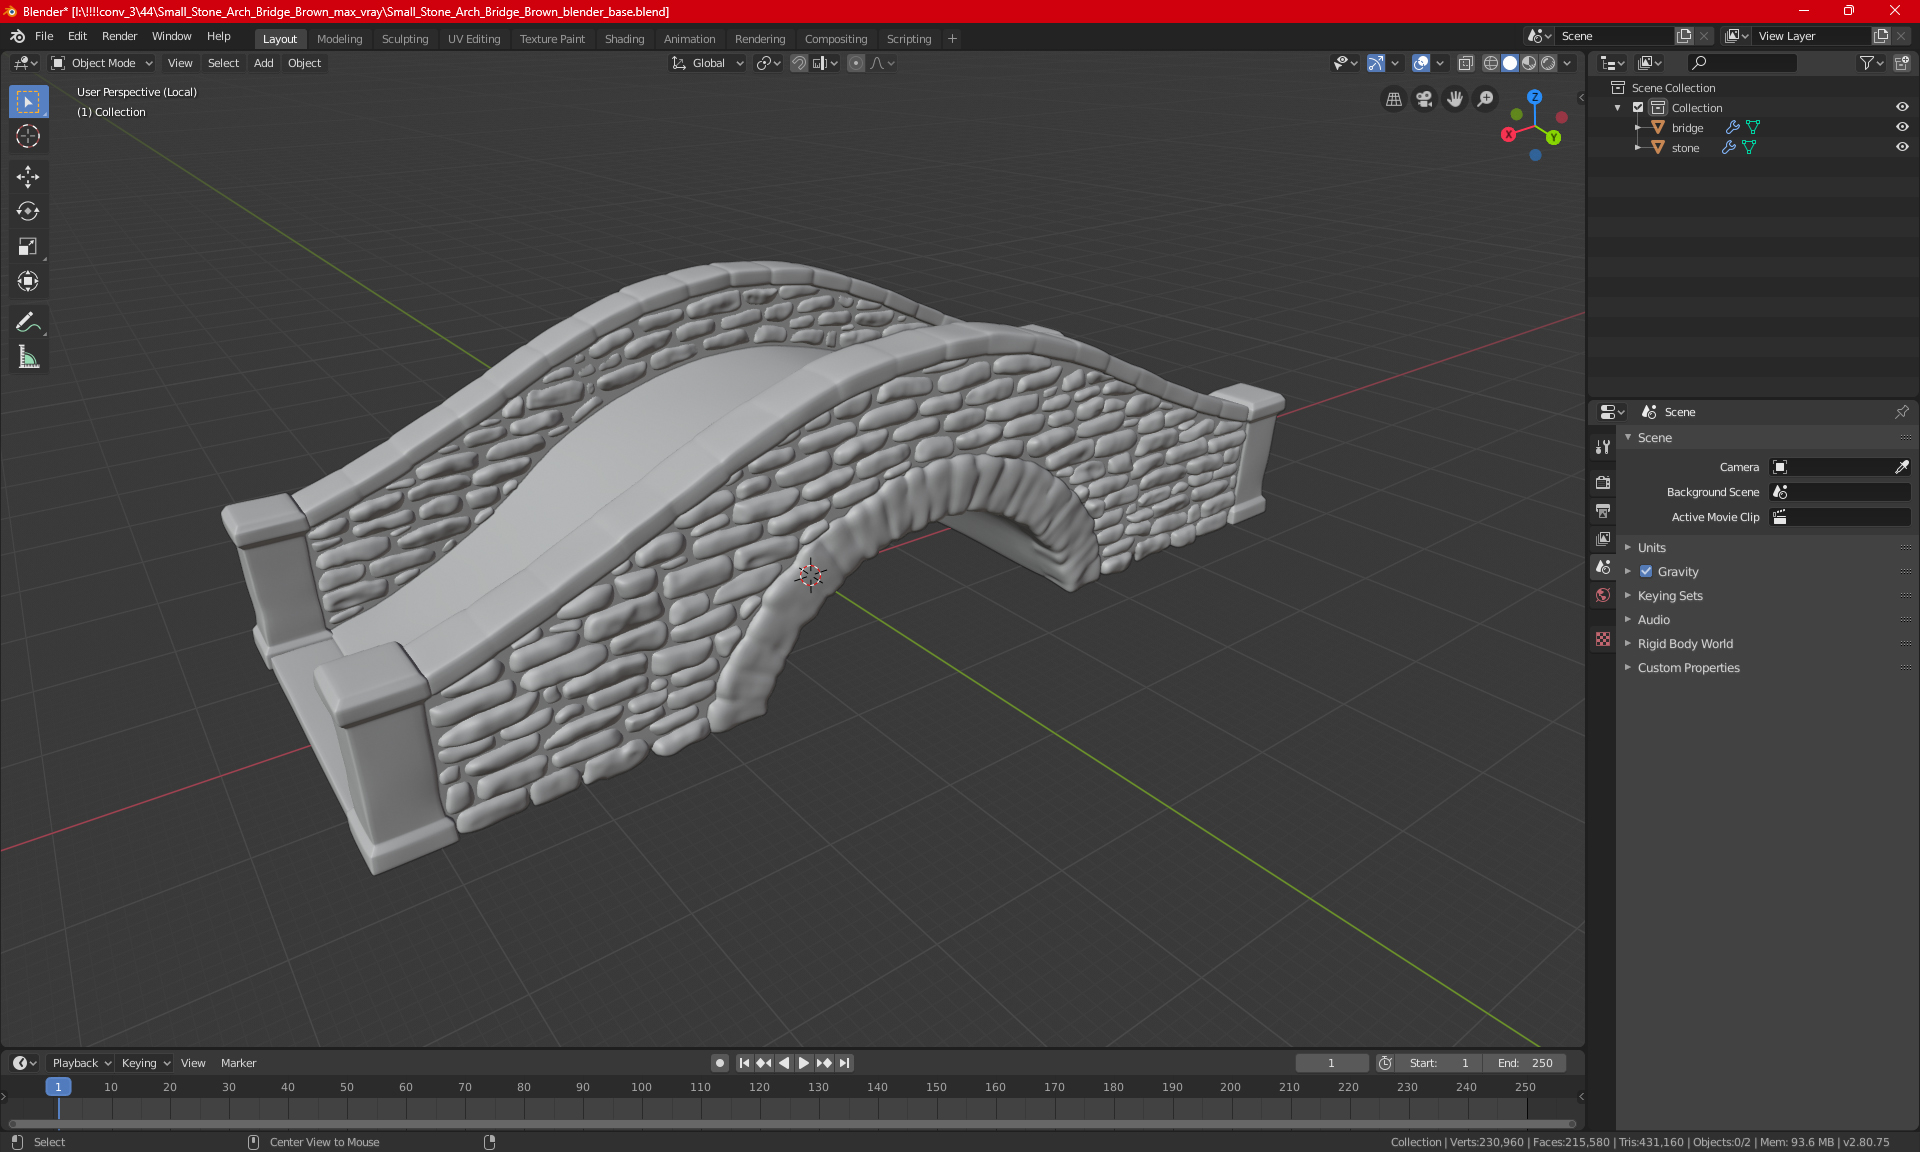
Task: Uncheck the Collection exclude checkbox
Action: pyautogui.click(x=1638, y=107)
